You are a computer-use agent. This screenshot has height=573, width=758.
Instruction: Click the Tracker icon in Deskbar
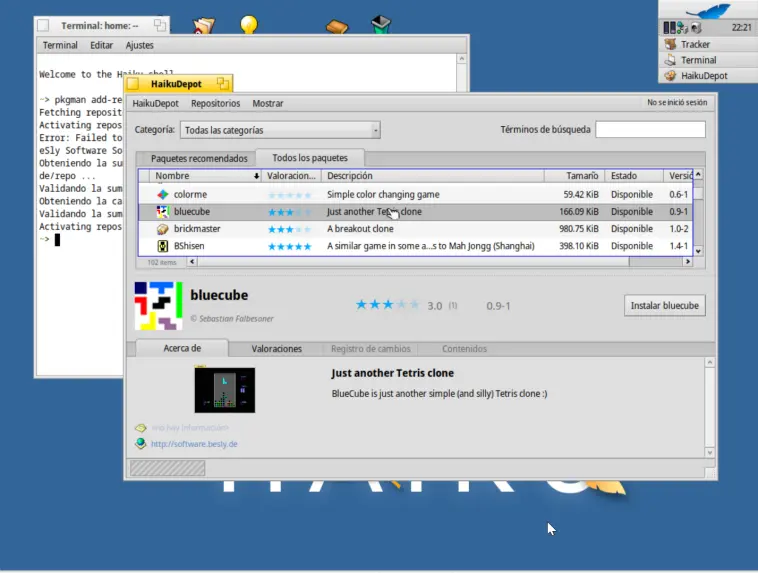(x=670, y=44)
